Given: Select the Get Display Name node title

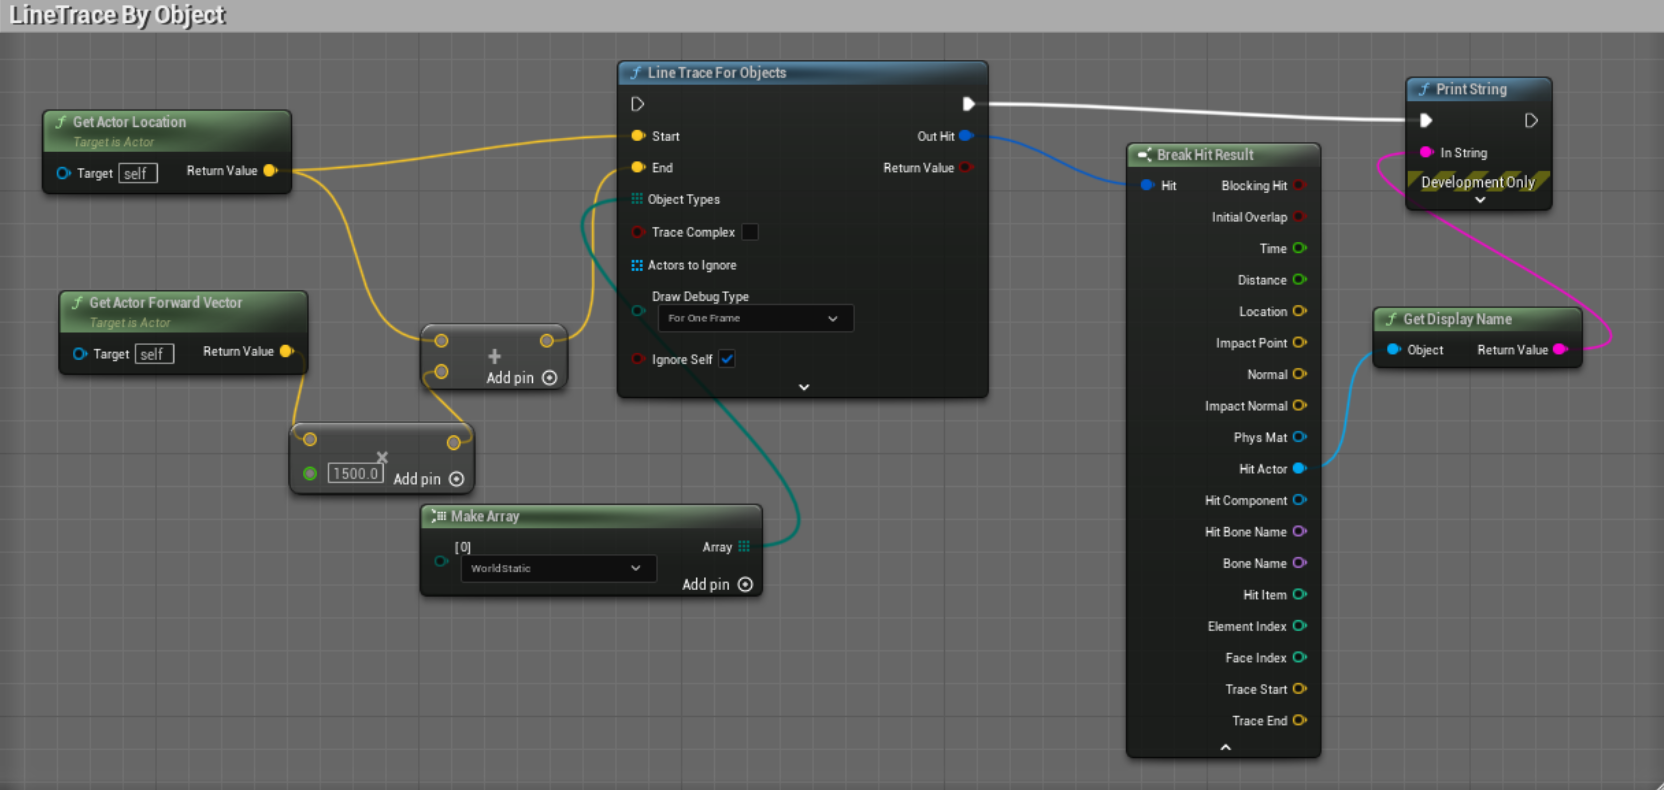Looking at the screenshot, I should click(x=1457, y=319).
